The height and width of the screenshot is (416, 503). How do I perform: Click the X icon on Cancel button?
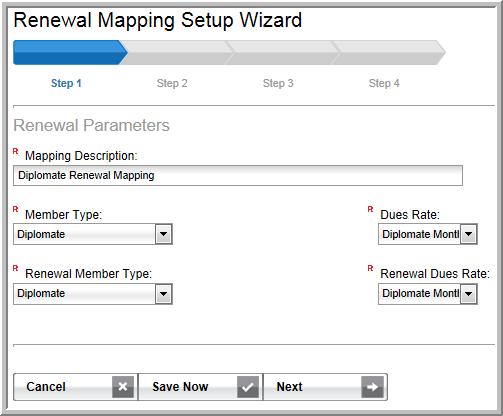(123, 387)
